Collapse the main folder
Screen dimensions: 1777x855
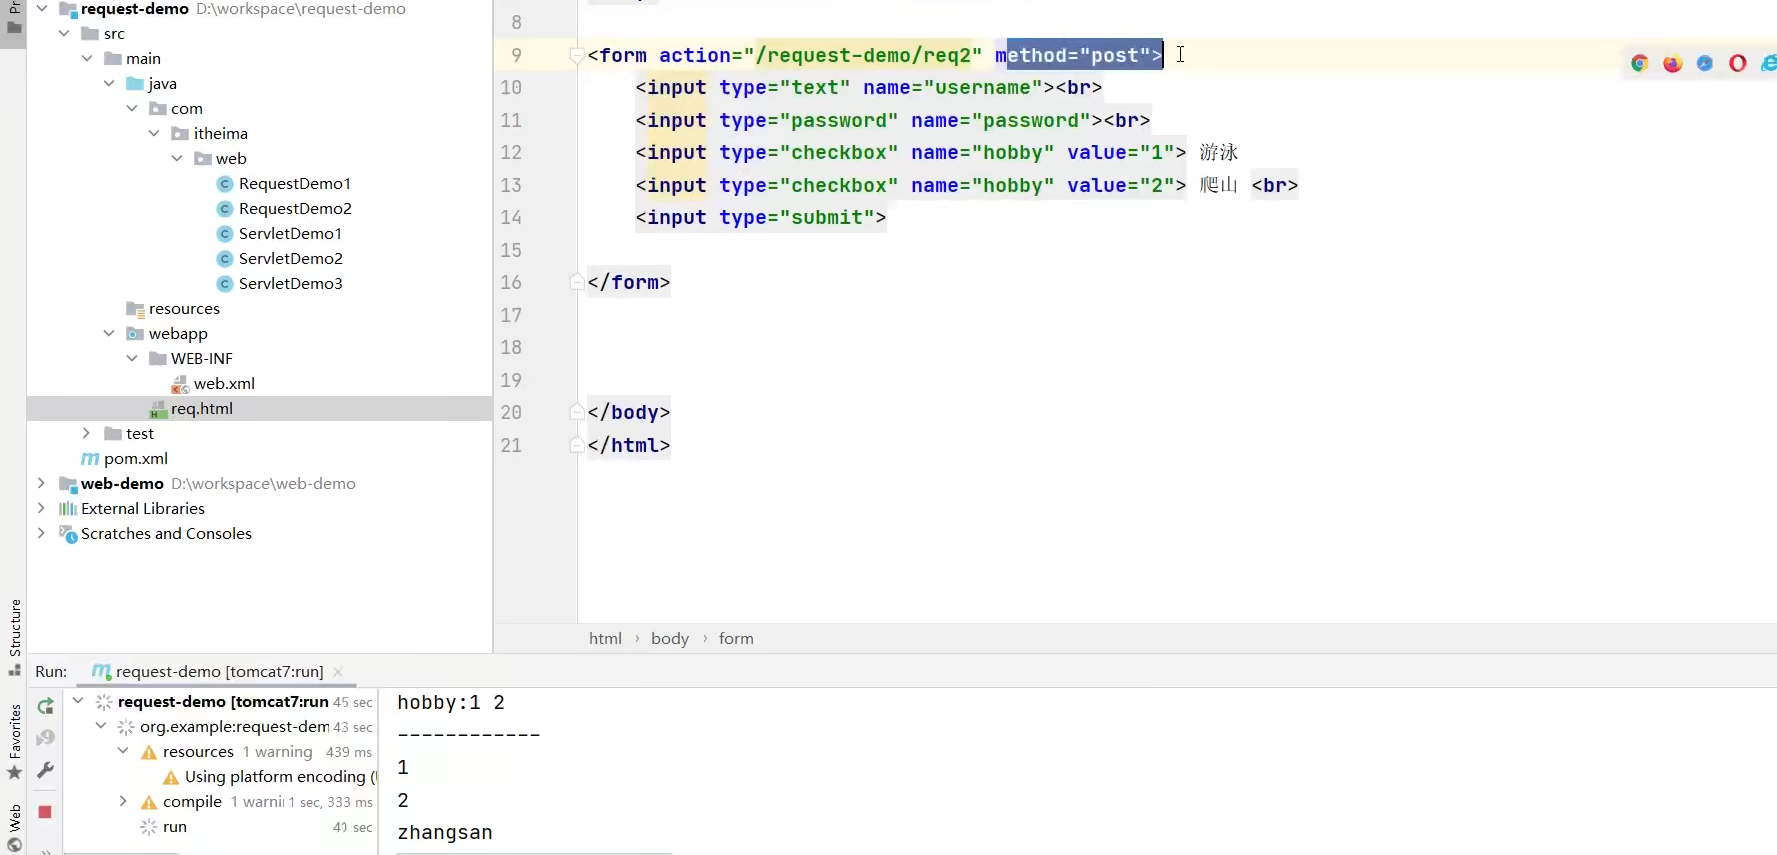(x=87, y=58)
